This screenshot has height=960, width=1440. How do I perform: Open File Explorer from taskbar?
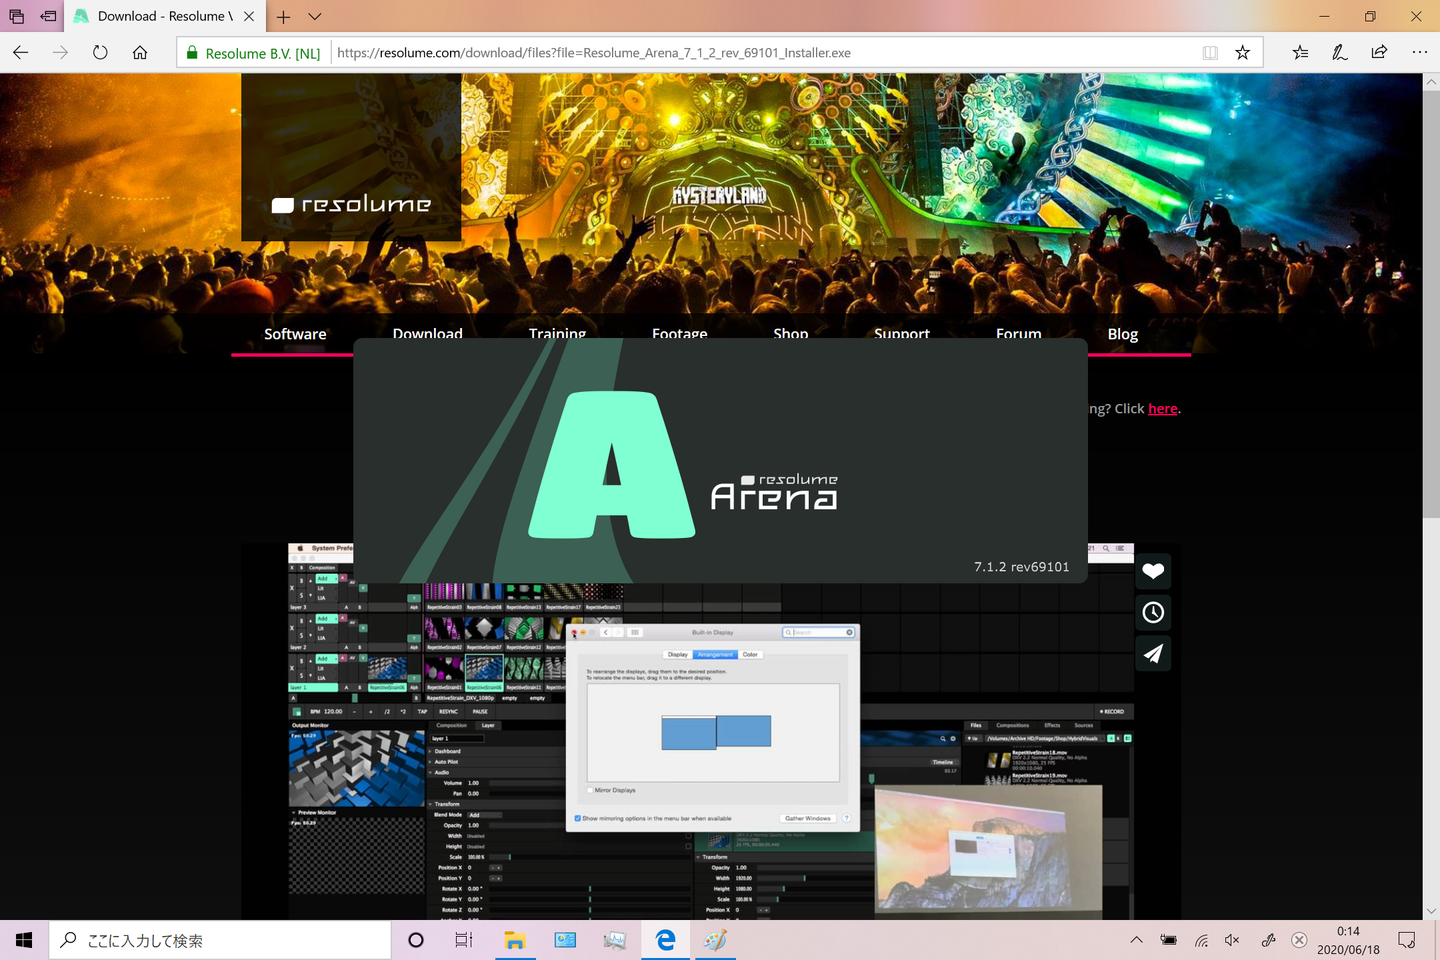pos(515,940)
